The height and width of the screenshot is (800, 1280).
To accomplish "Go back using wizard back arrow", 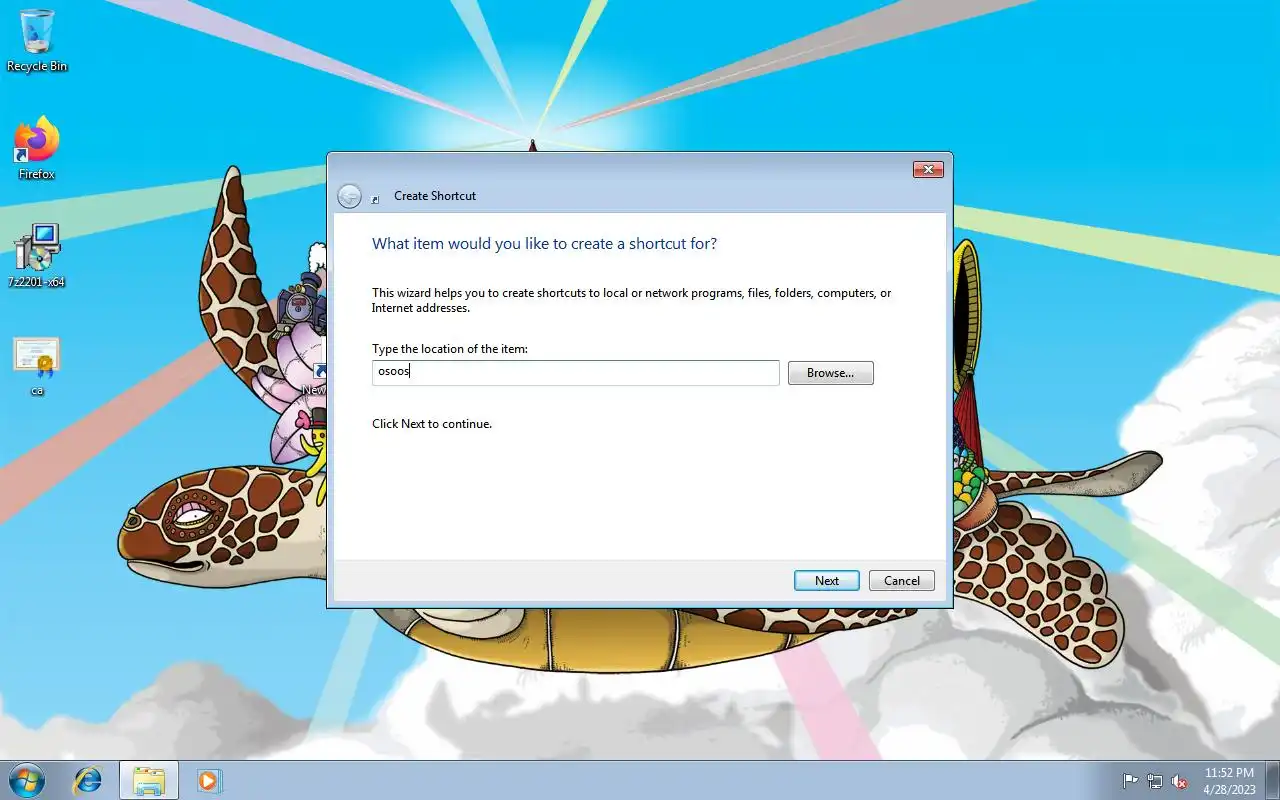I will (349, 196).
